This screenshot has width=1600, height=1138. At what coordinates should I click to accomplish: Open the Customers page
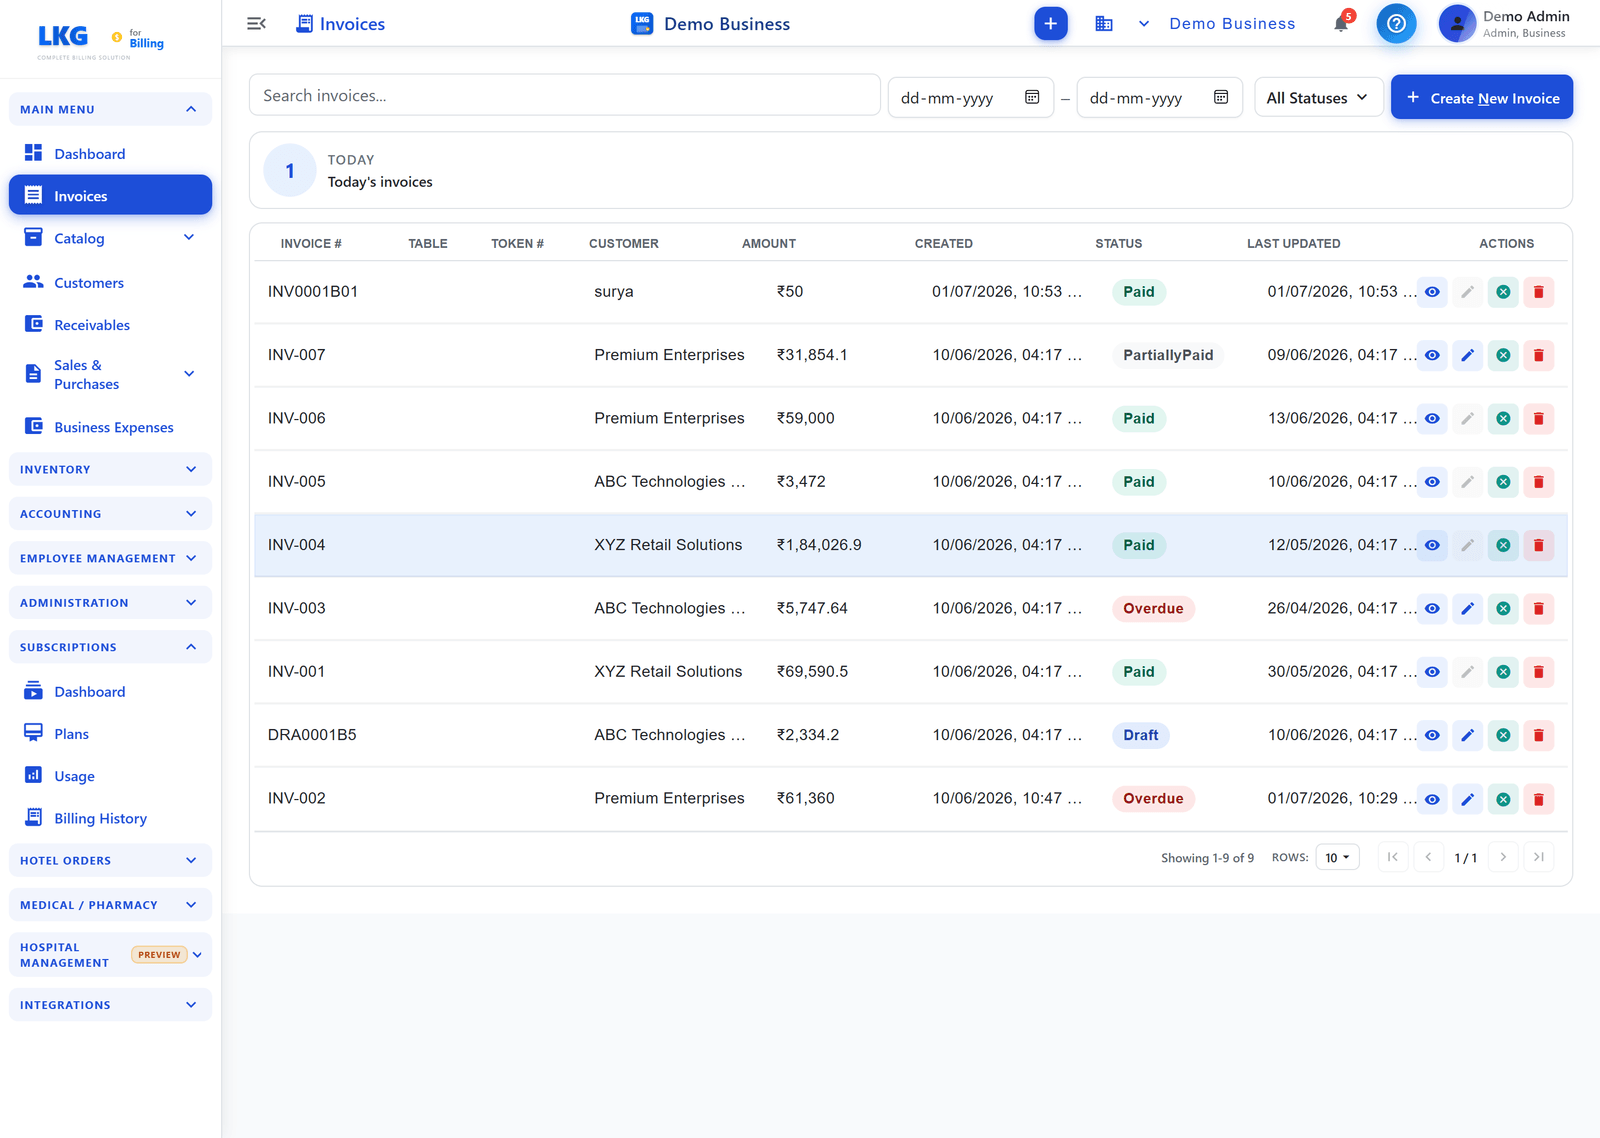tap(110, 282)
